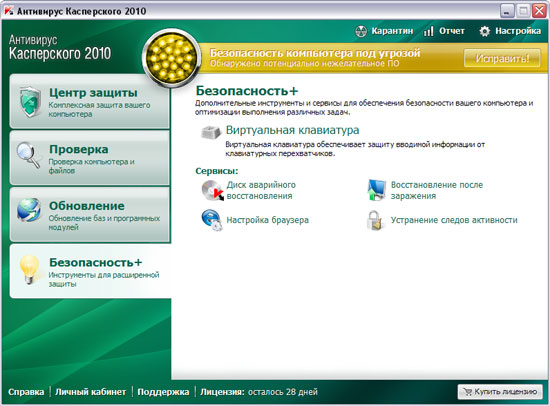Minimize the Антивирус Касперского 2010 window
This screenshot has width=550, height=406.
pos(507,11)
